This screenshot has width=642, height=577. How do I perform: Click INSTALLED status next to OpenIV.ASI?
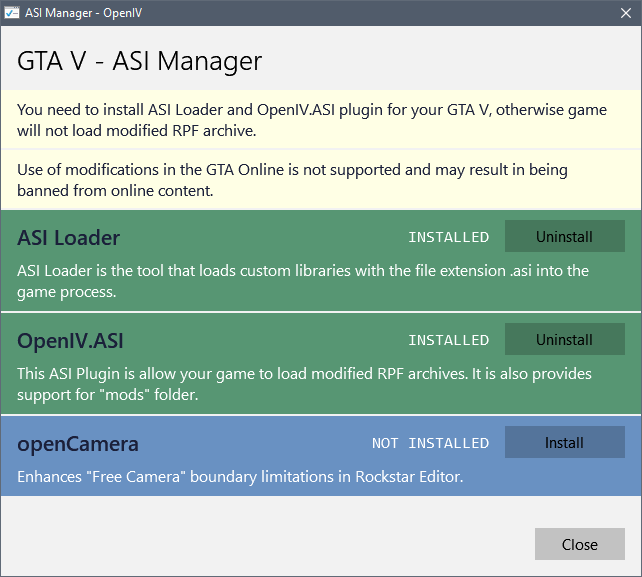click(x=448, y=341)
